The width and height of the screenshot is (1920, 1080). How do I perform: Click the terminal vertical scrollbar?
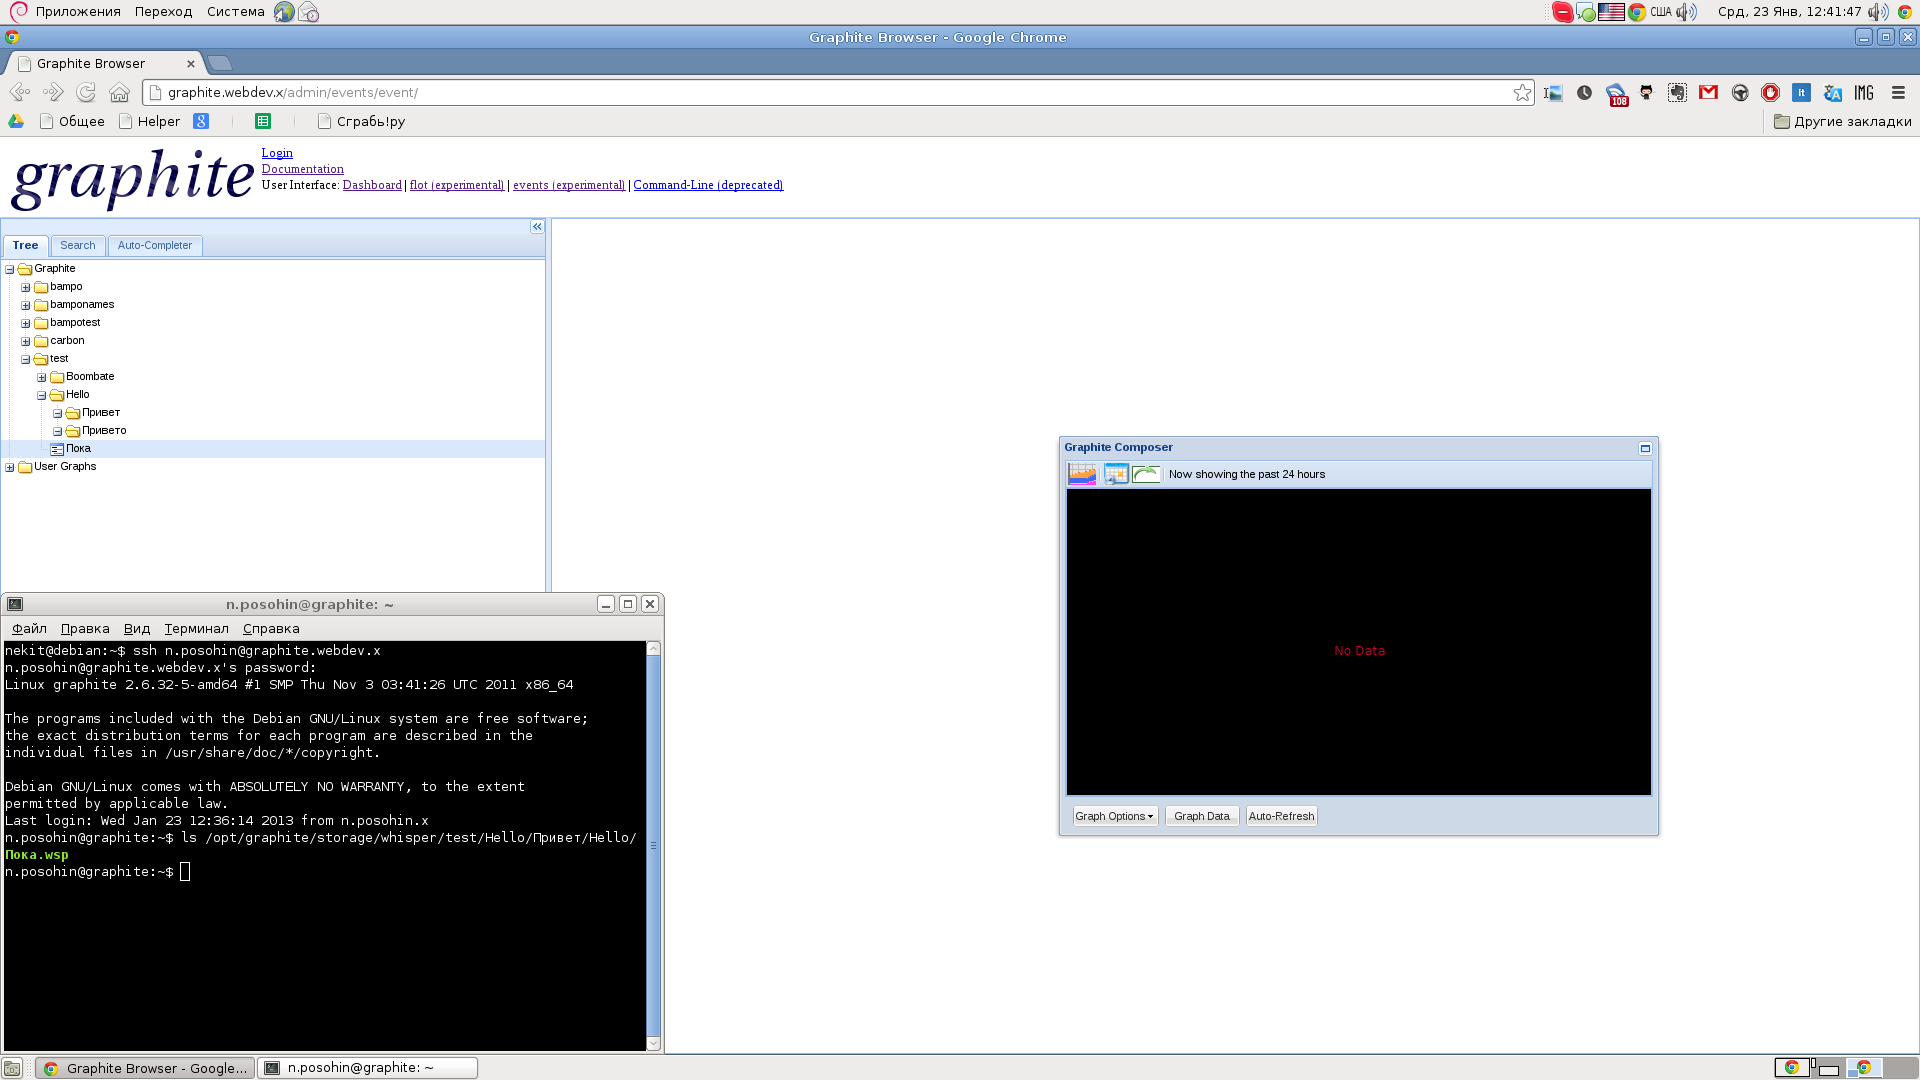click(x=654, y=846)
